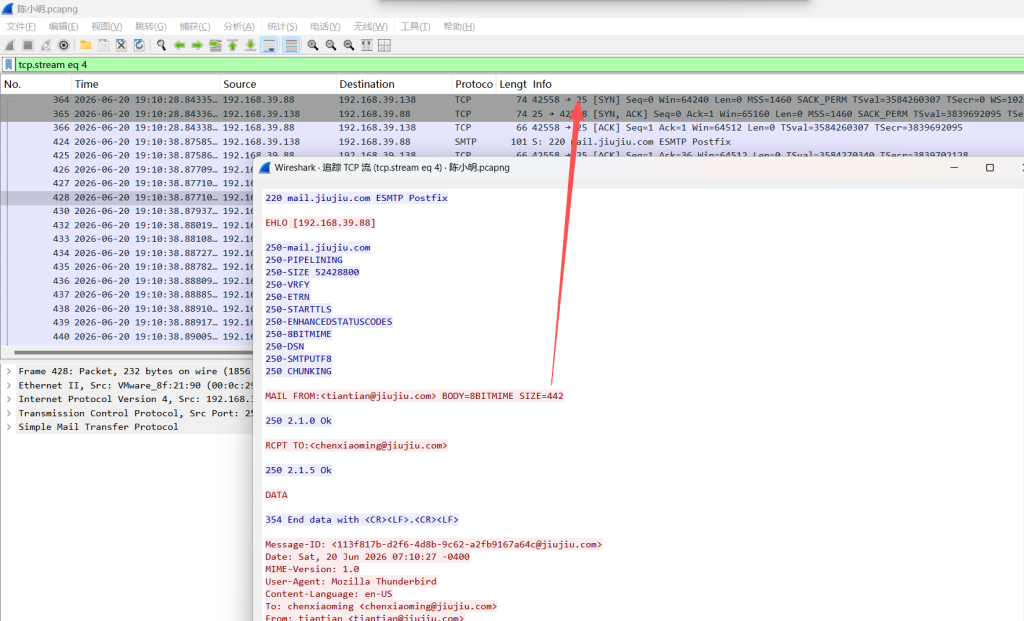Open the 视图(V) menu
Screen dimensions: 1024x621
(x=106, y=26)
